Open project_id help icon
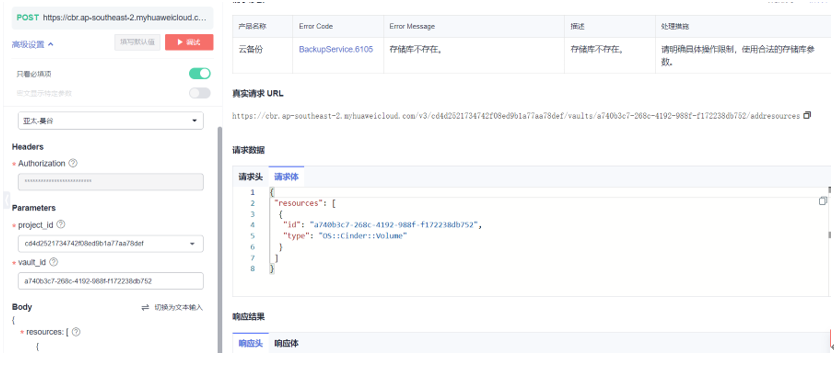This screenshot has height=367, width=834. (x=61, y=224)
